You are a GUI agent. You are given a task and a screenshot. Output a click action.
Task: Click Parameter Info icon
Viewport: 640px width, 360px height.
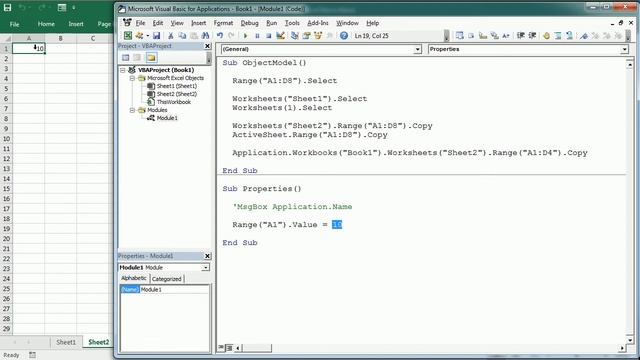494,36
